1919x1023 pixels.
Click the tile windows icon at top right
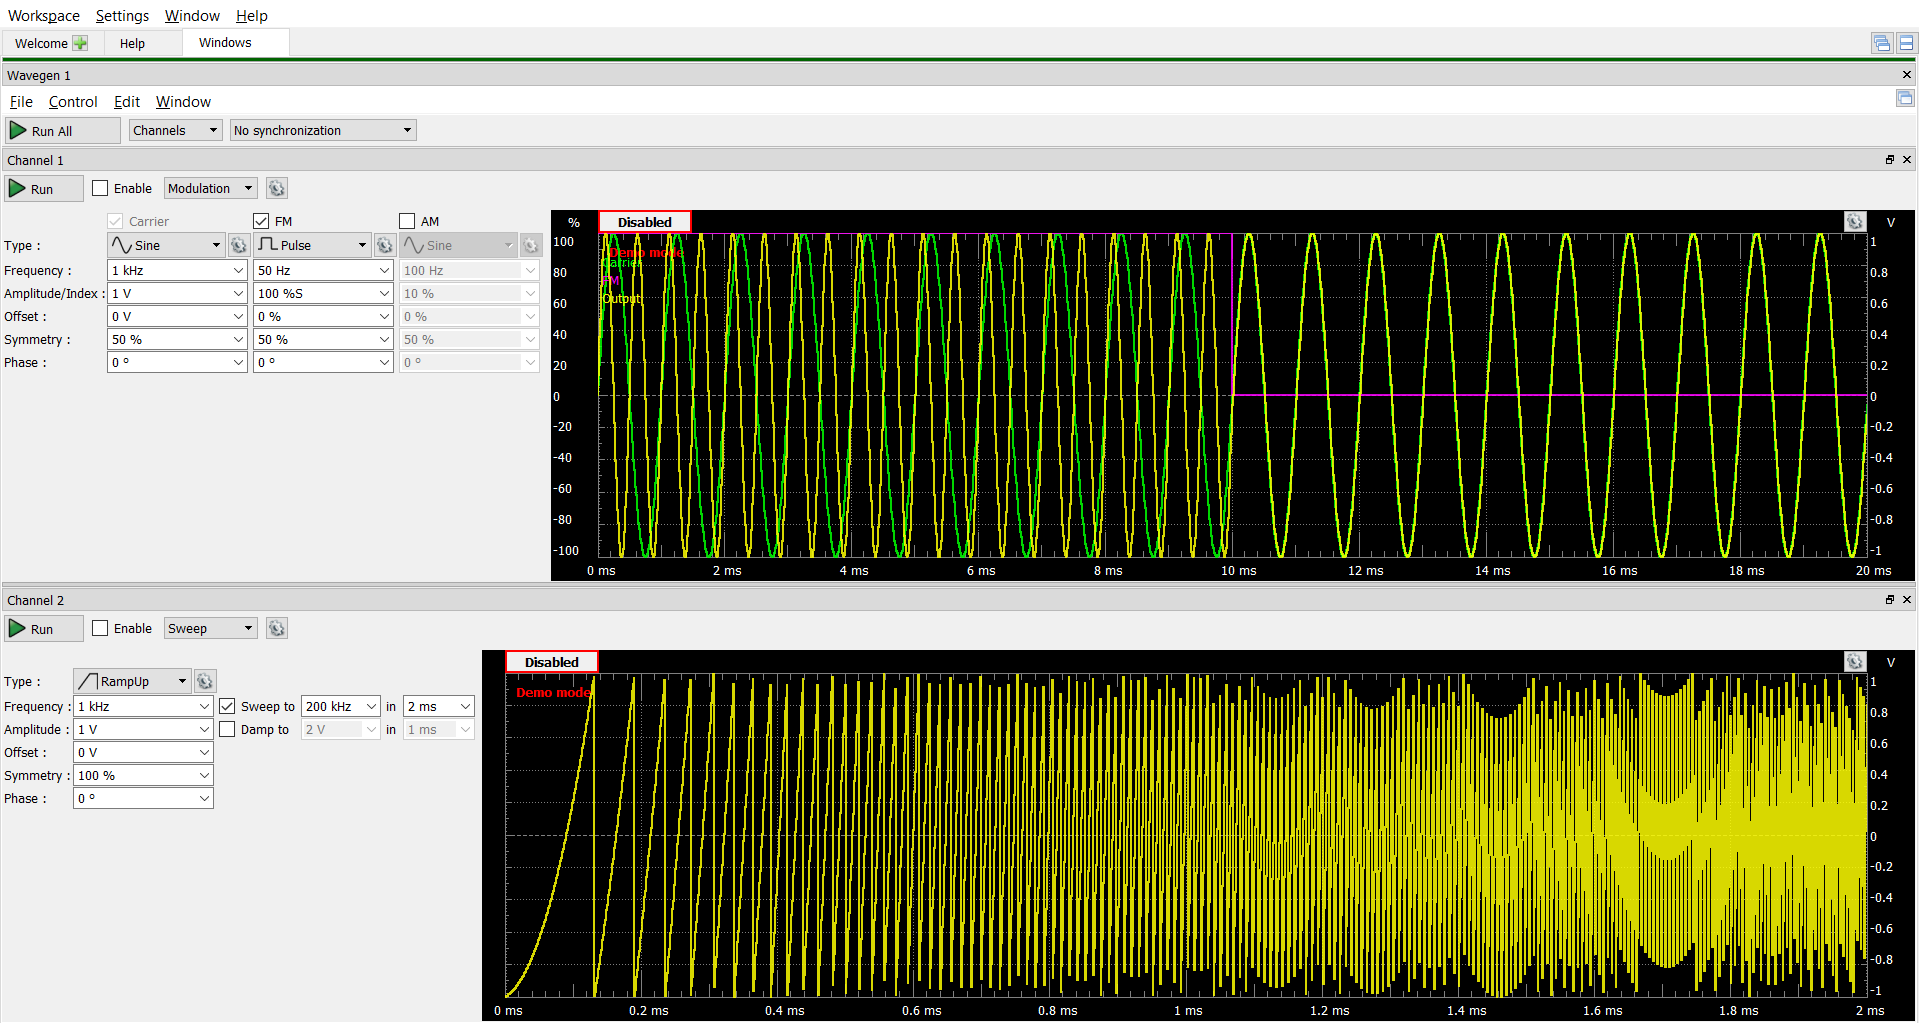coord(1906,43)
